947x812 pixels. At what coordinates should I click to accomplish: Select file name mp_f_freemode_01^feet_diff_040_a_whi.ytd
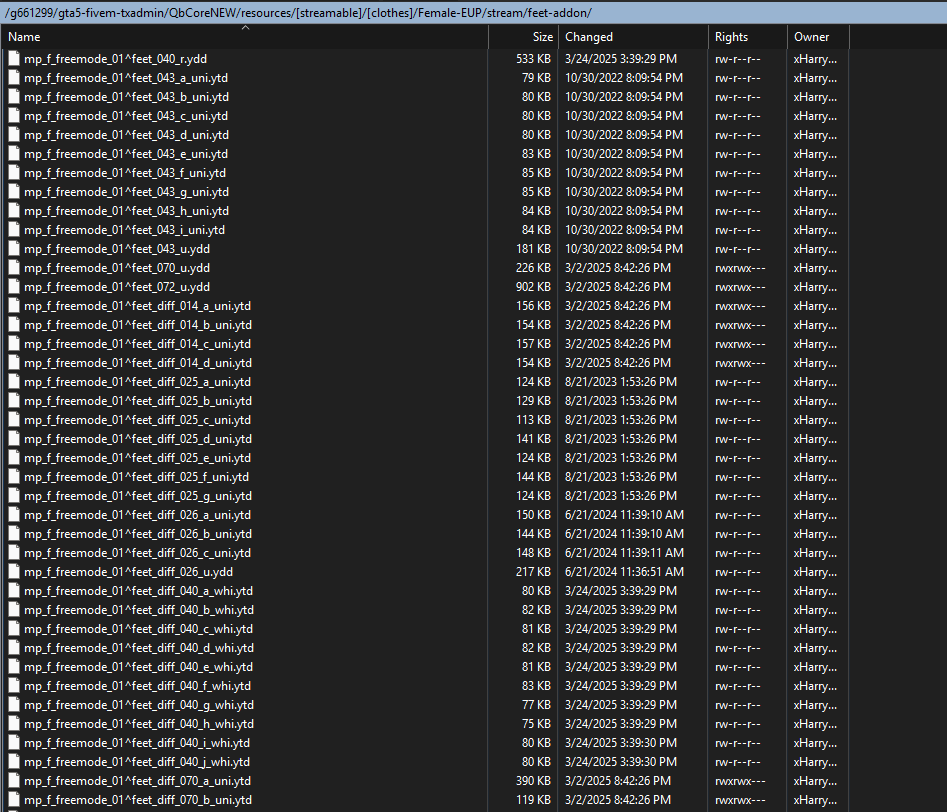click(x=138, y=591)
